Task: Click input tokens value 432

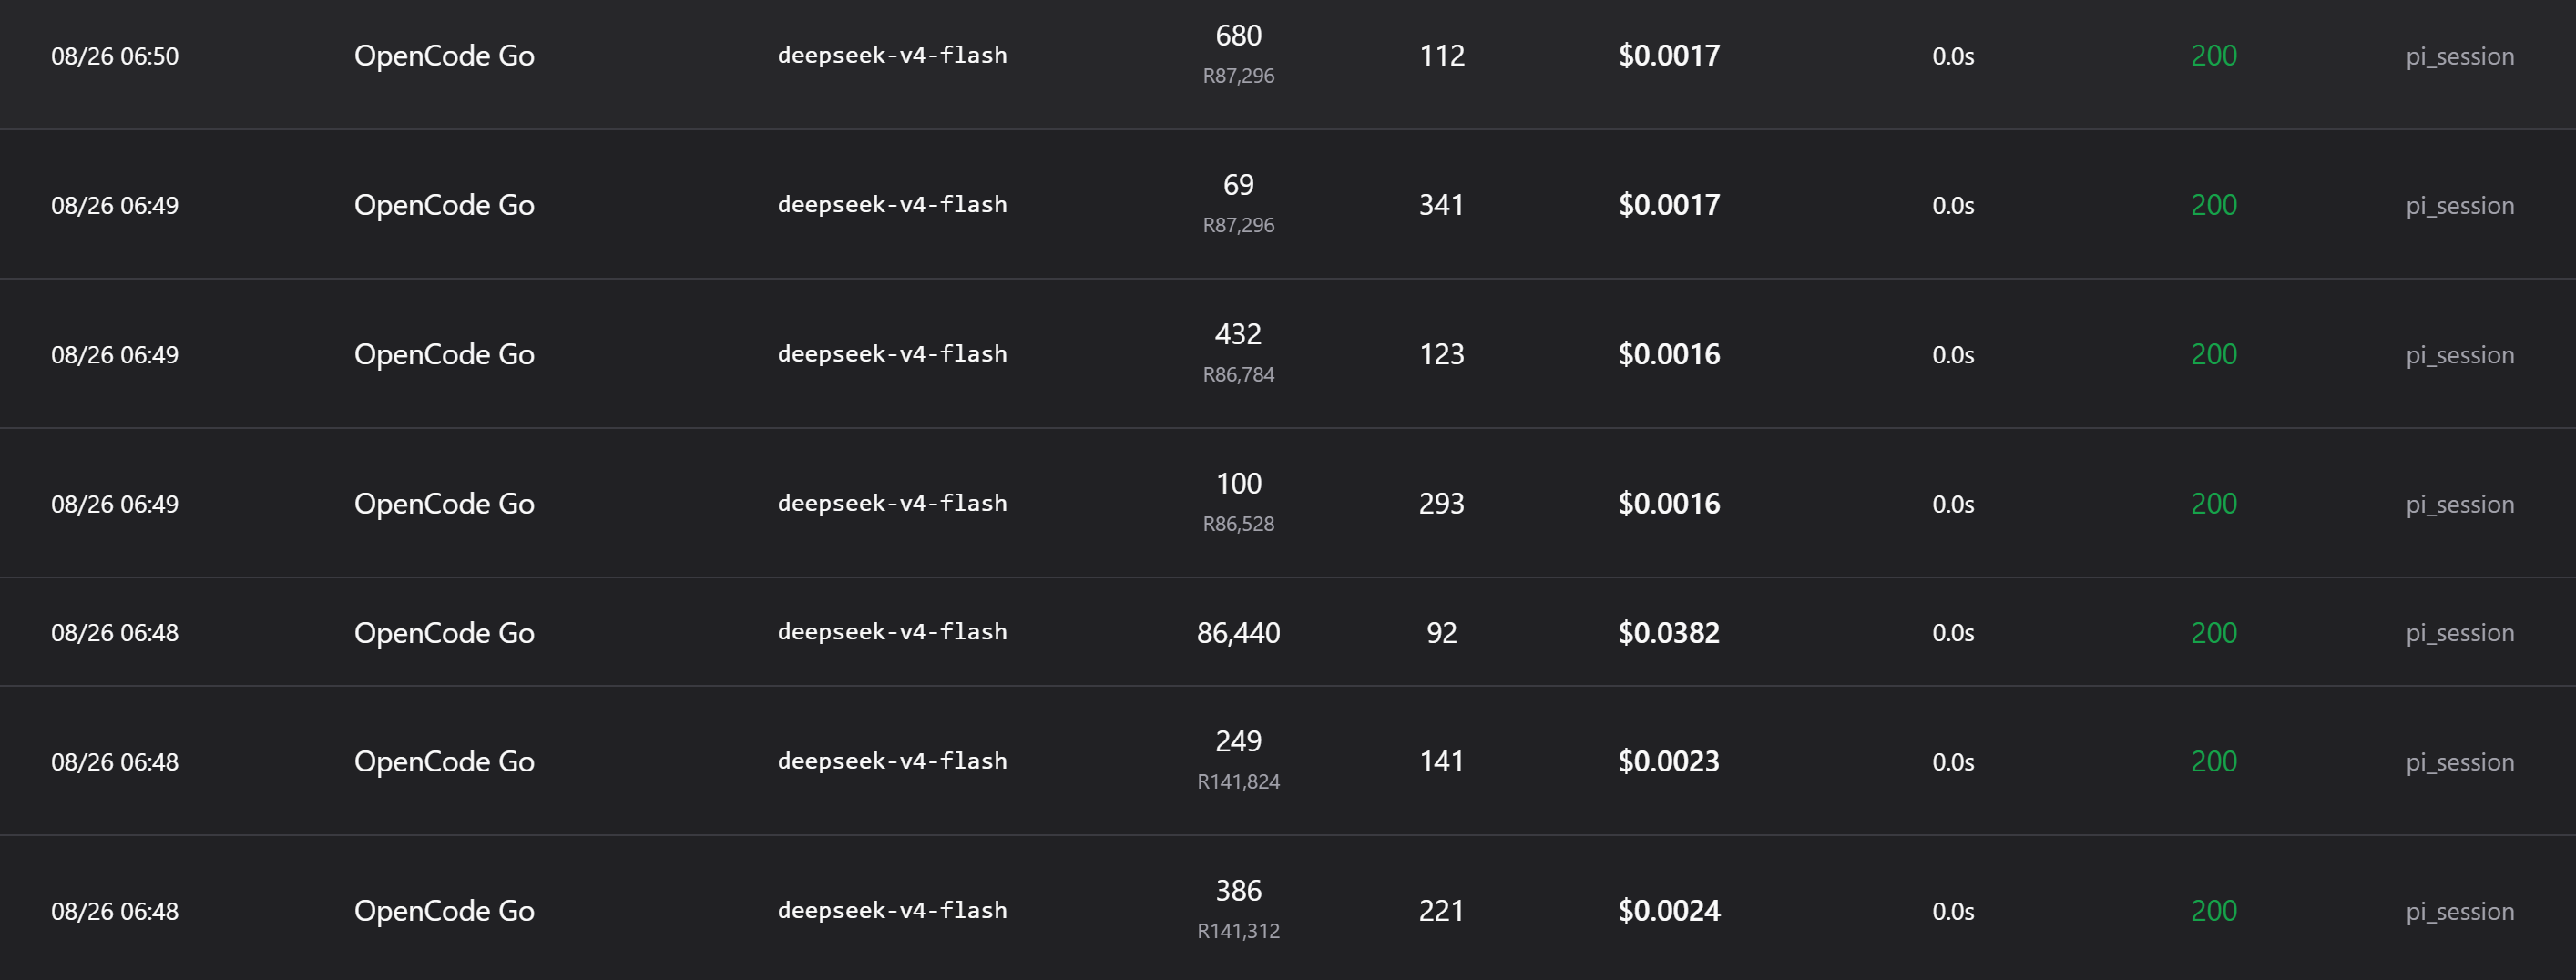Action: point(1238,333)
